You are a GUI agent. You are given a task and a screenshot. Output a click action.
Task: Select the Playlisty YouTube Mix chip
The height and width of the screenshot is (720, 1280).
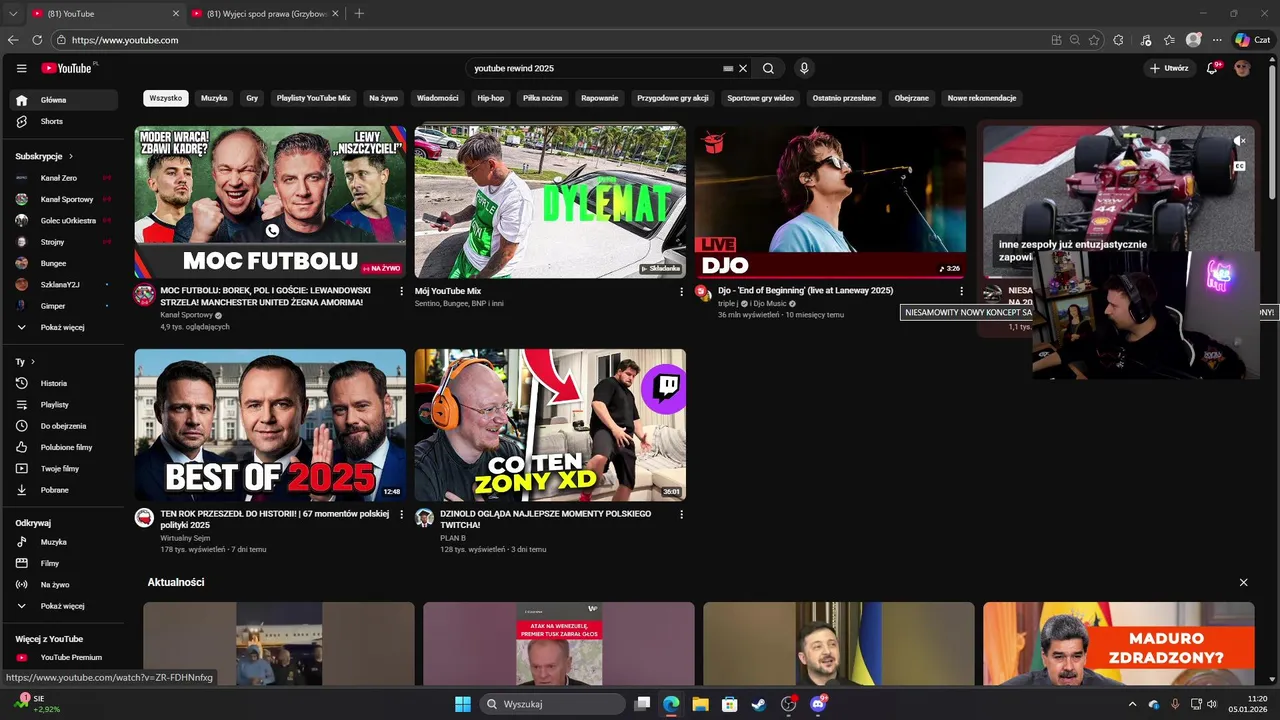(x=314, y=98)
